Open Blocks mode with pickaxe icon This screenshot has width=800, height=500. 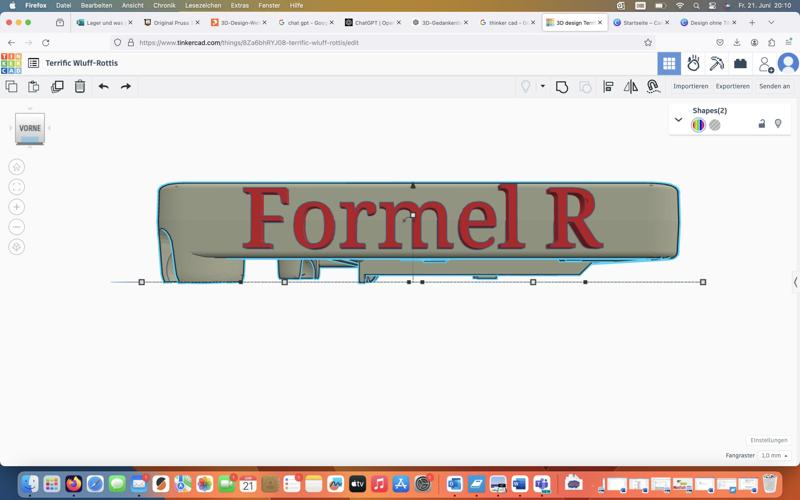pyautogui.click(x=717, y=64)
